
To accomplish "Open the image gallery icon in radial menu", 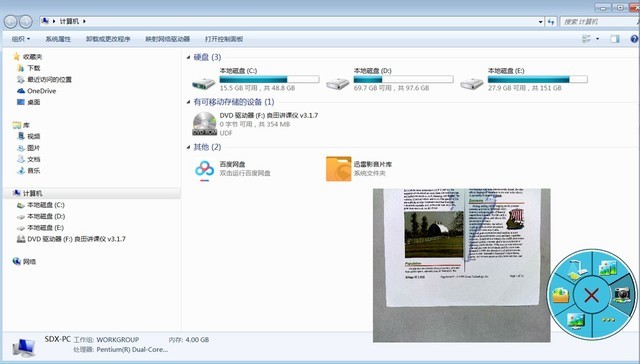I will coord(607,268).
